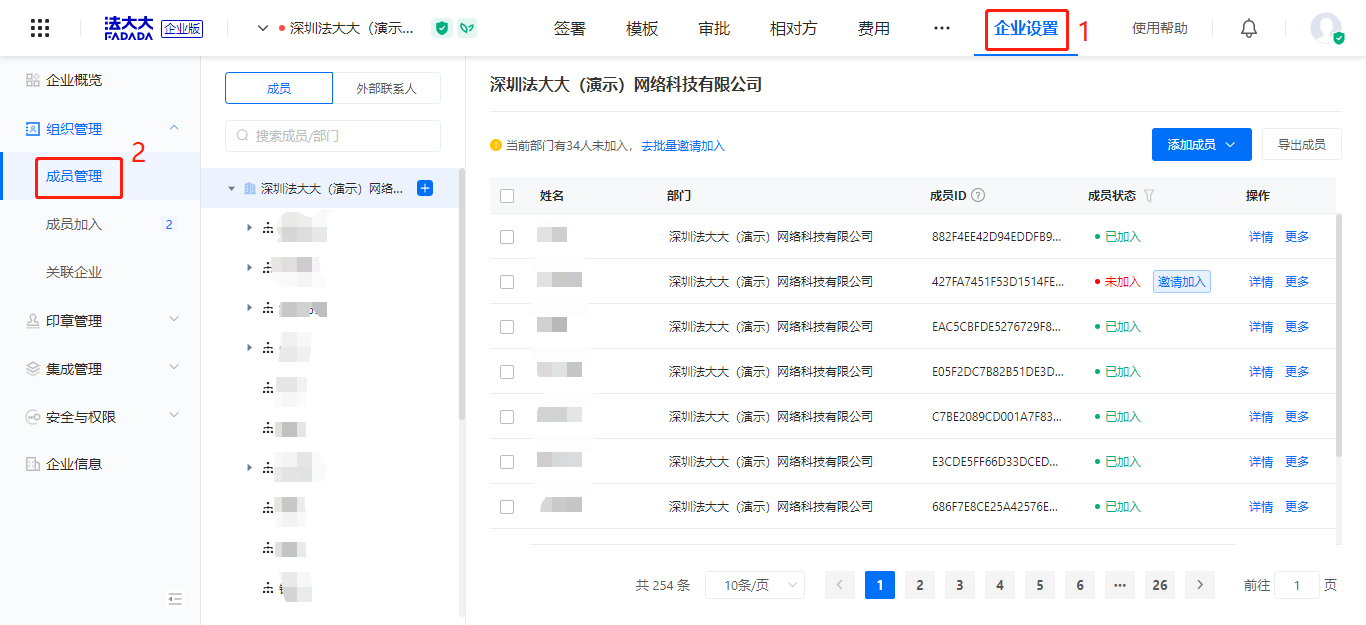Open the company switcher dropdown arrow

[263, 28]
